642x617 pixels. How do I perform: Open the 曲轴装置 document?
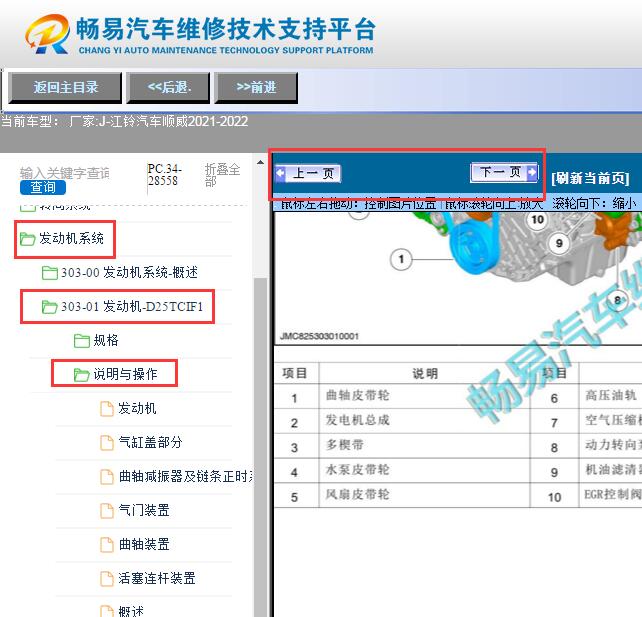click(x=144, y=544)
